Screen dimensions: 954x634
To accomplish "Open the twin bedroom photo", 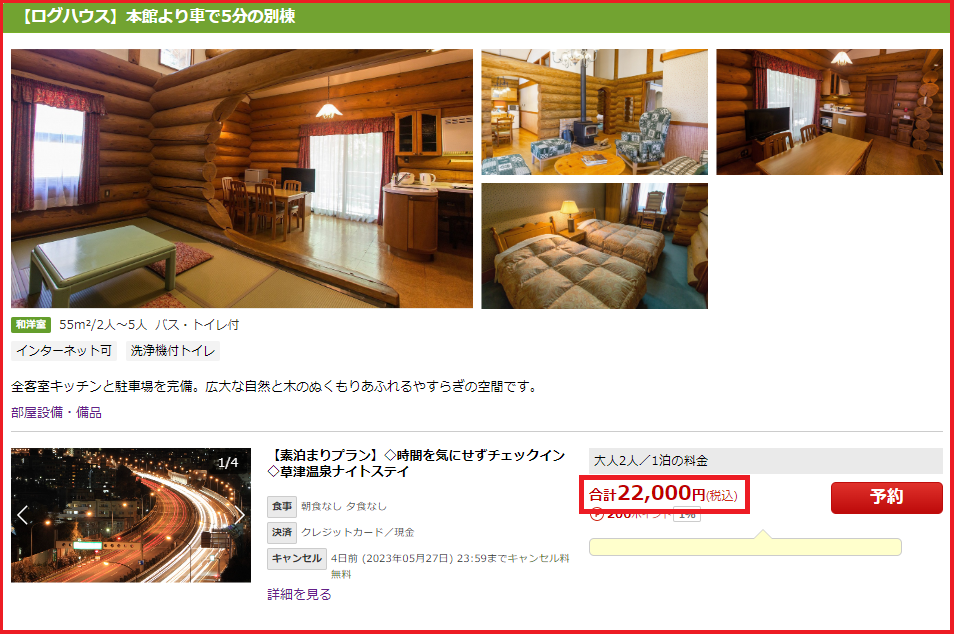I will (594, 246).
